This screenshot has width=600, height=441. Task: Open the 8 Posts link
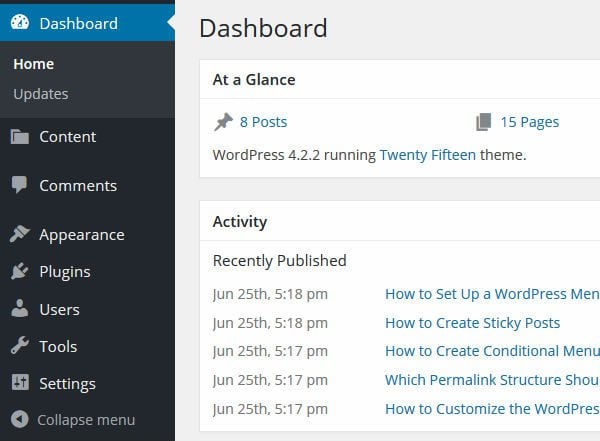263,122
